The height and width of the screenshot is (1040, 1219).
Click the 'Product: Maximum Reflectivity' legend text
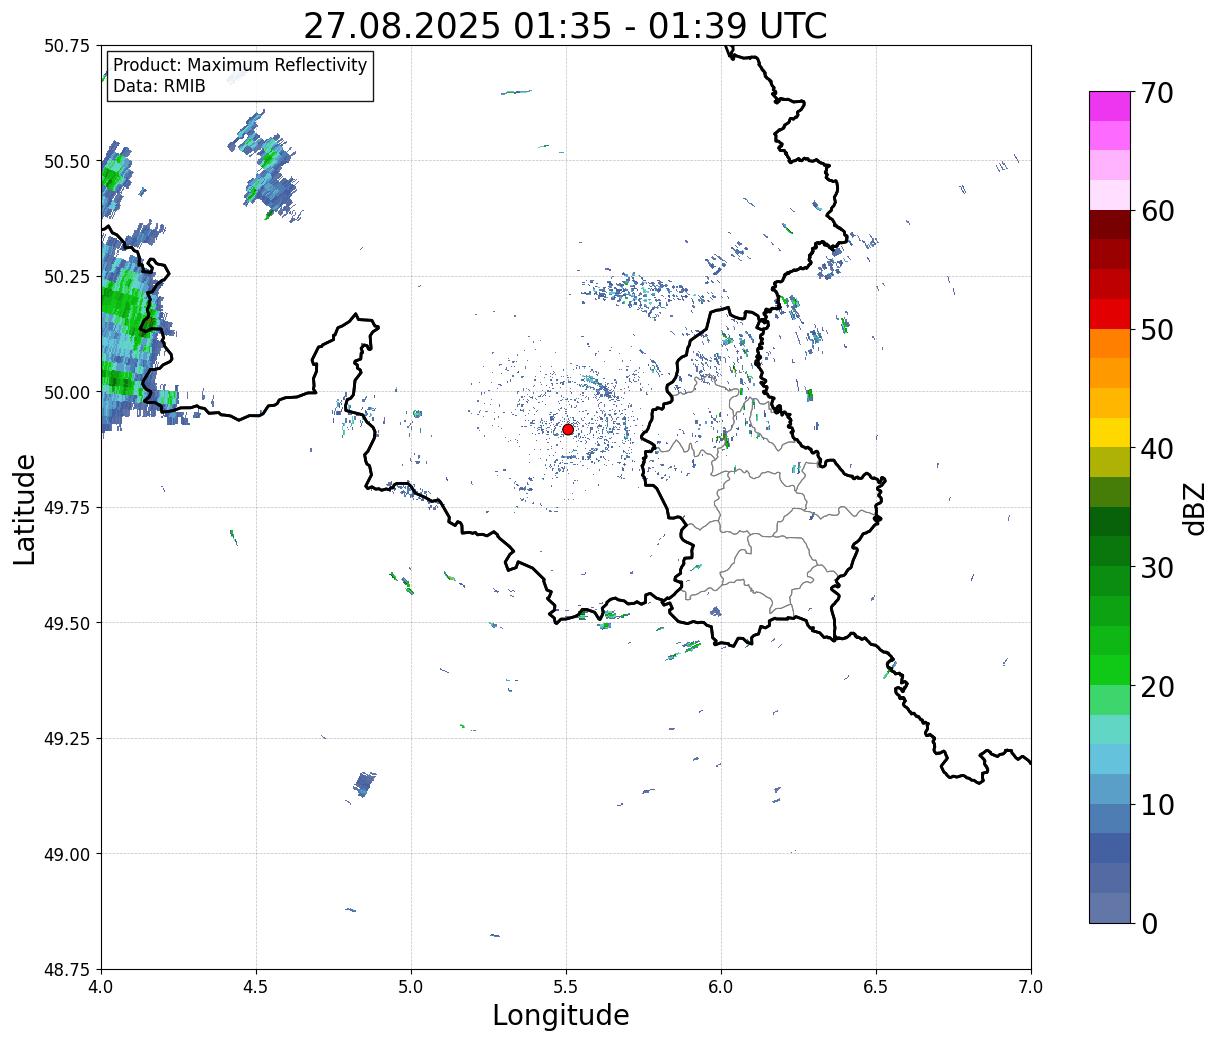(x=240, y=65)
